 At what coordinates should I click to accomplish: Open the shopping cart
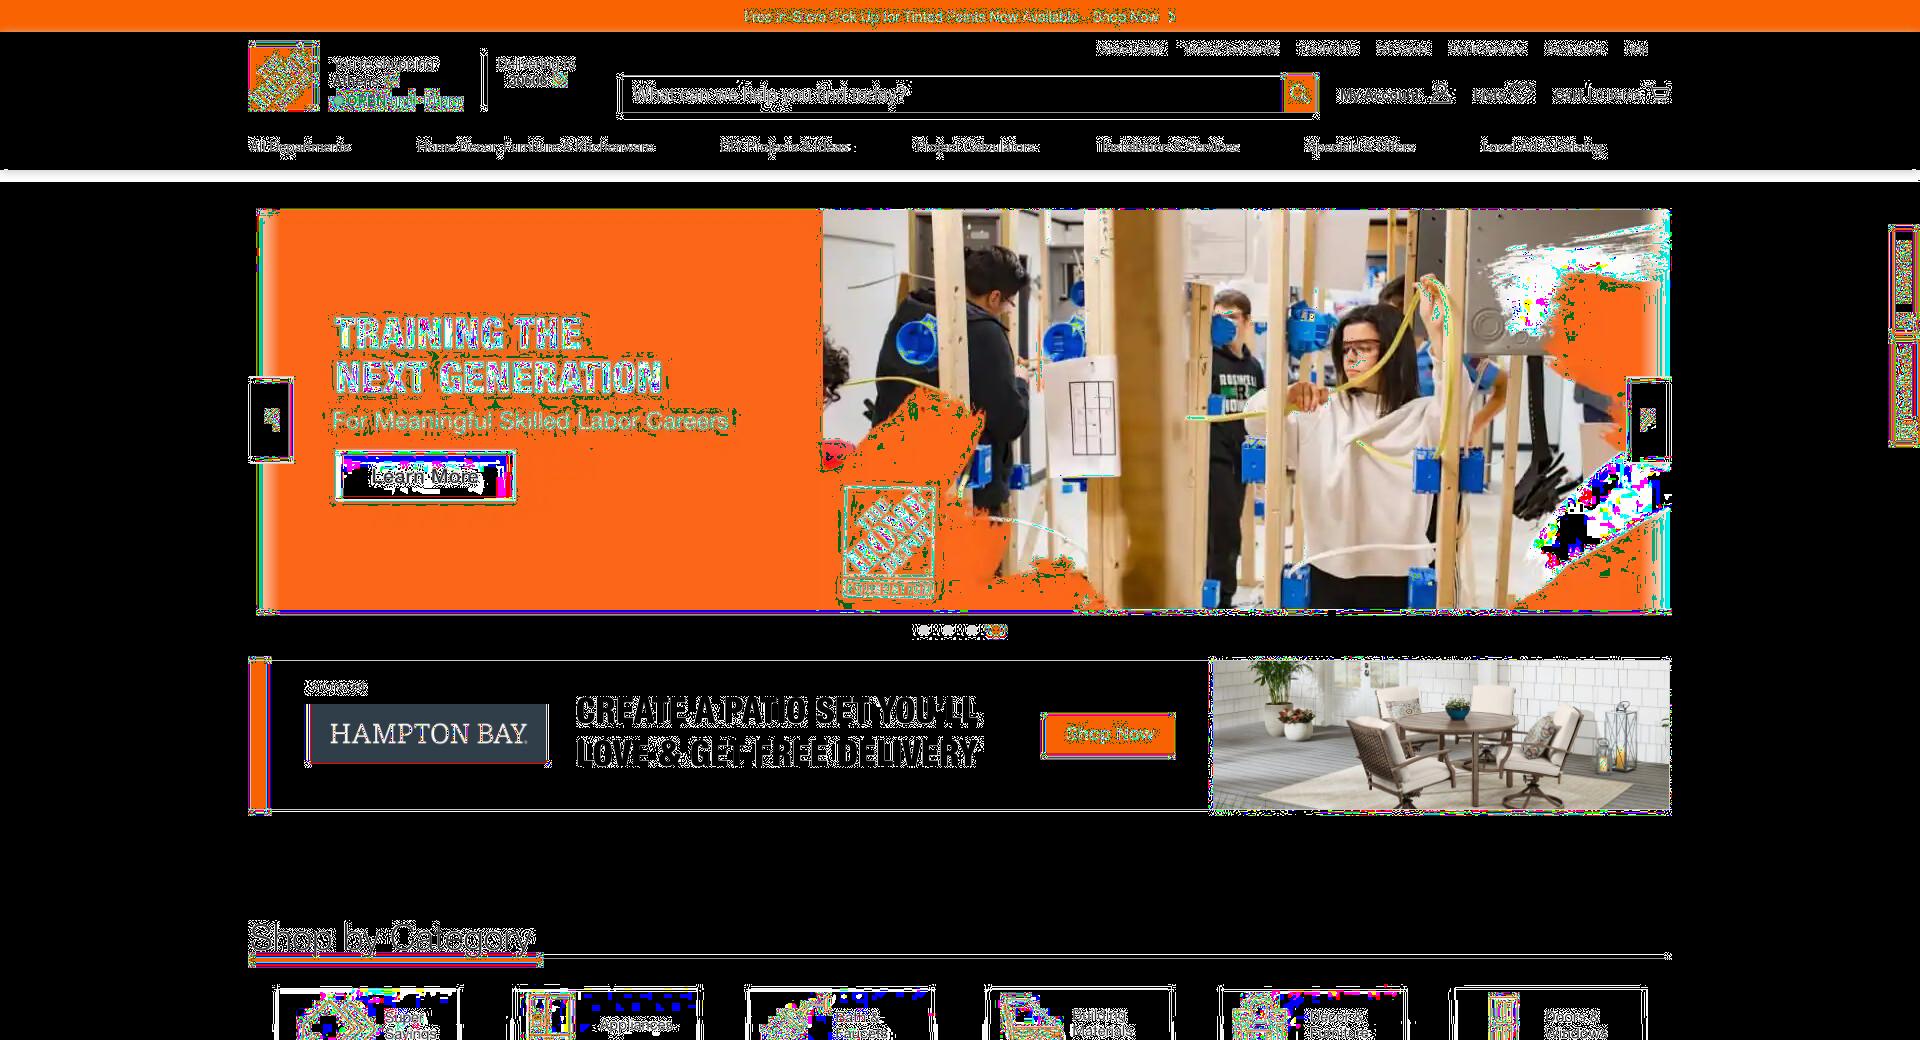(x=1611, y=94)
